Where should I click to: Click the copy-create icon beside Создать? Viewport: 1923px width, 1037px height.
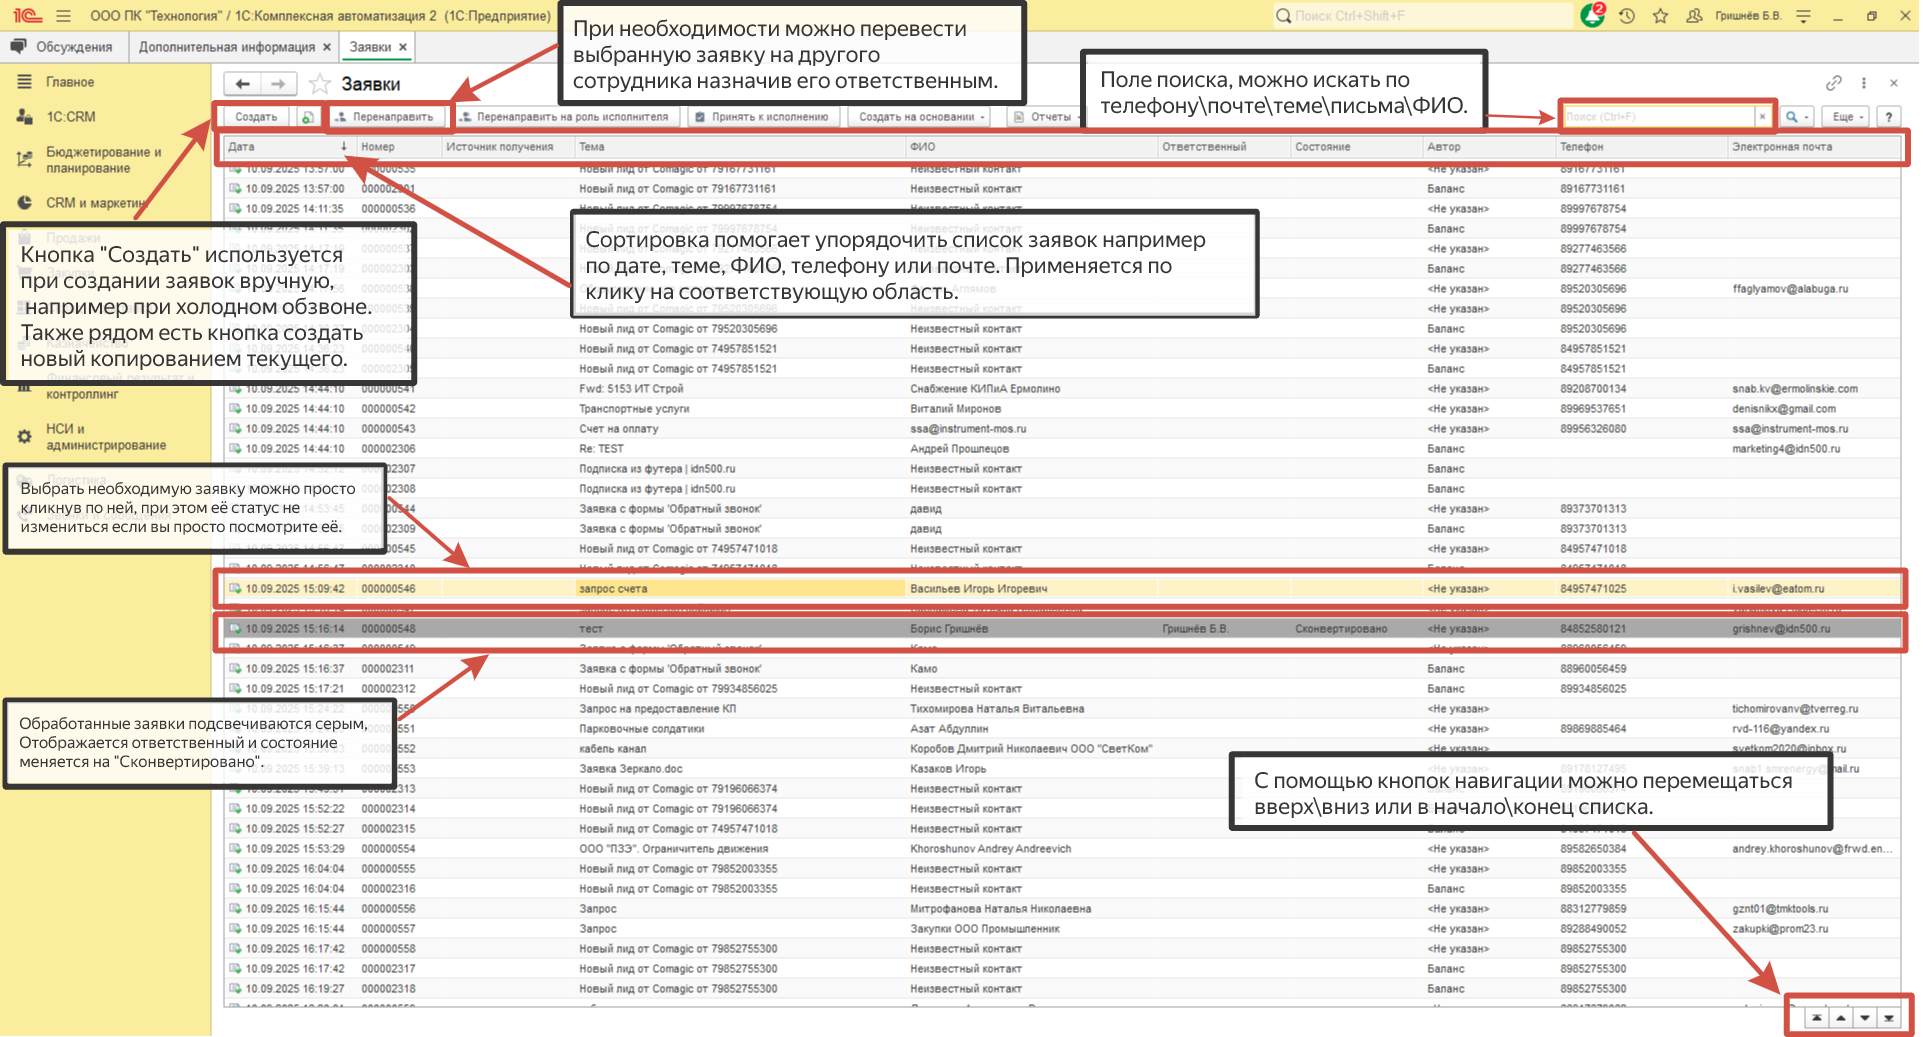[x=308, y=117]
